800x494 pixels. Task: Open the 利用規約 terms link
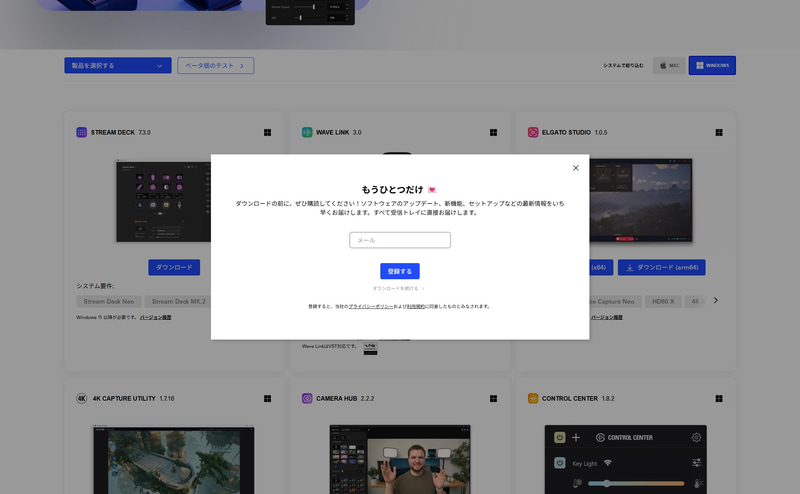point(415,306)
